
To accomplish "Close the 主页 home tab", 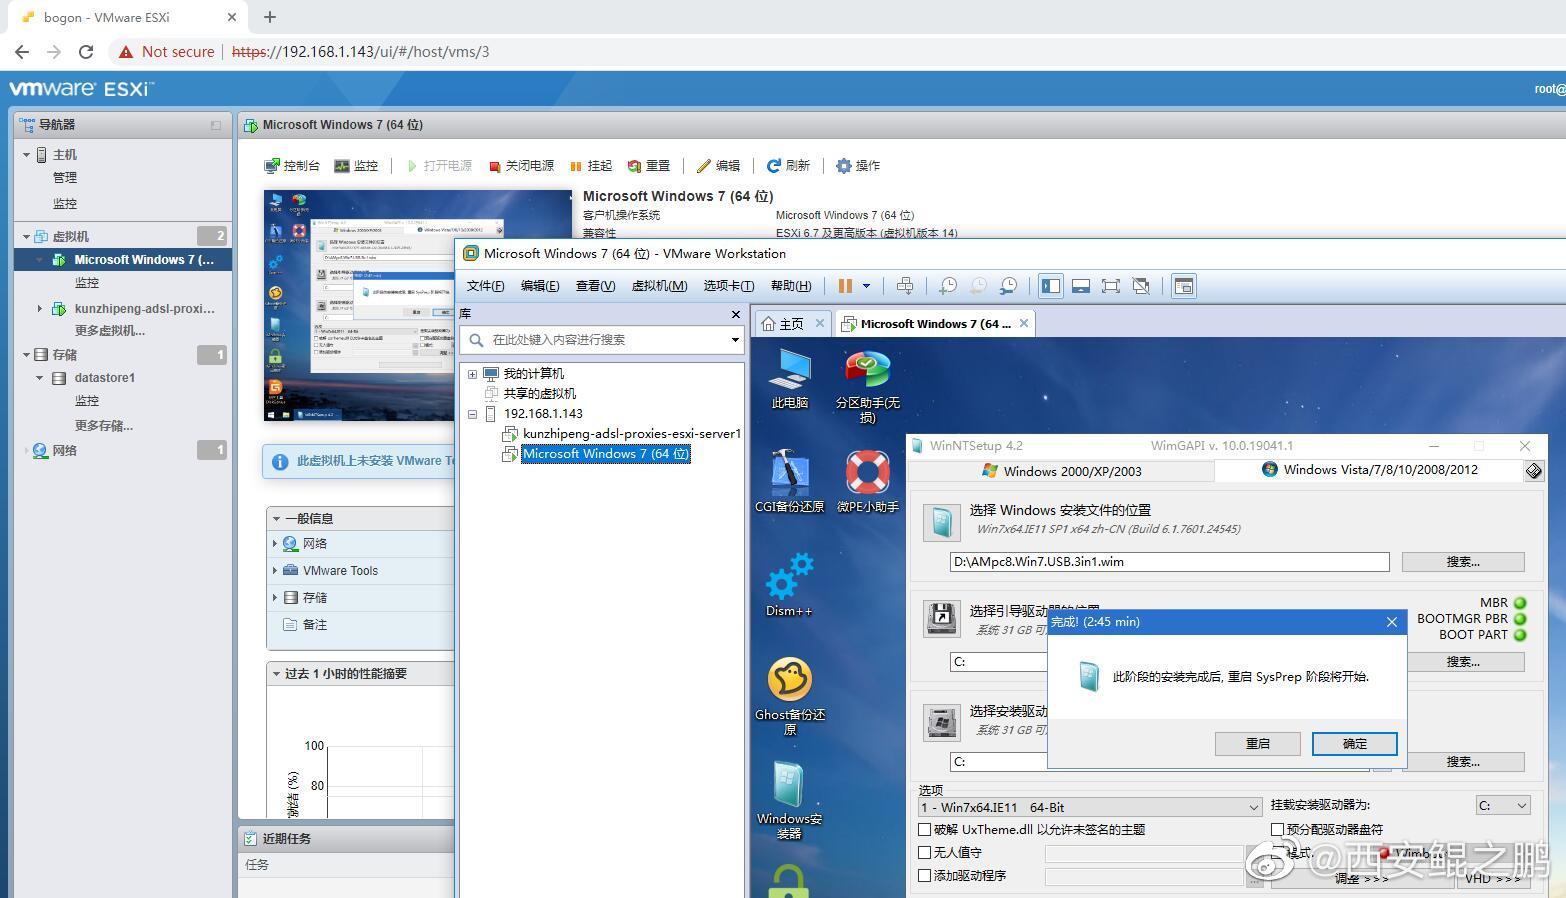I will [x=820, y=323].
